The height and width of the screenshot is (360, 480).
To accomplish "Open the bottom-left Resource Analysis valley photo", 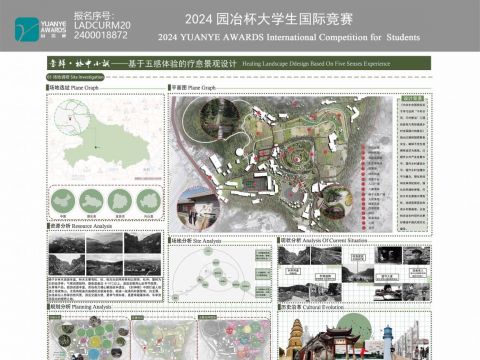I will pyautogui.click(x=67, y=265).
